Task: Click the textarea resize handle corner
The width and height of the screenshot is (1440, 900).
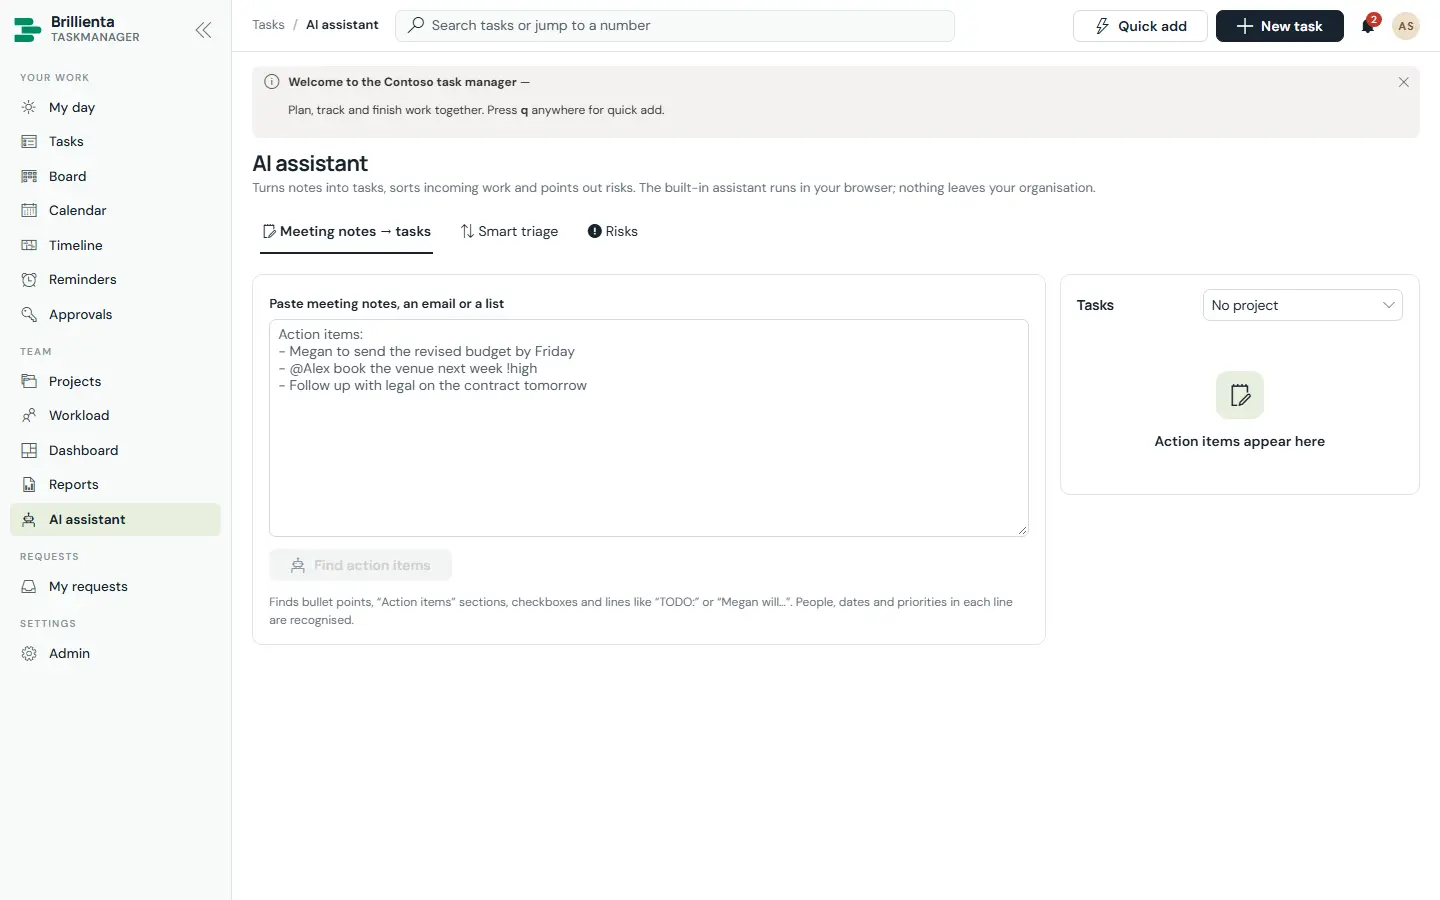Action: tap(1022, 530)
